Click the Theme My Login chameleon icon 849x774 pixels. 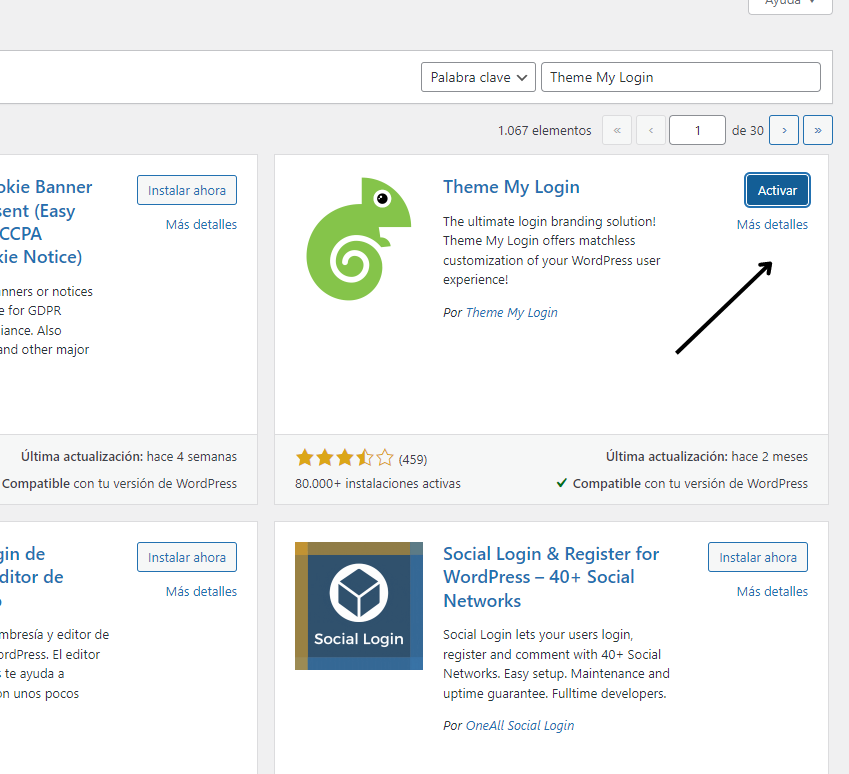[x=358, y=240]
